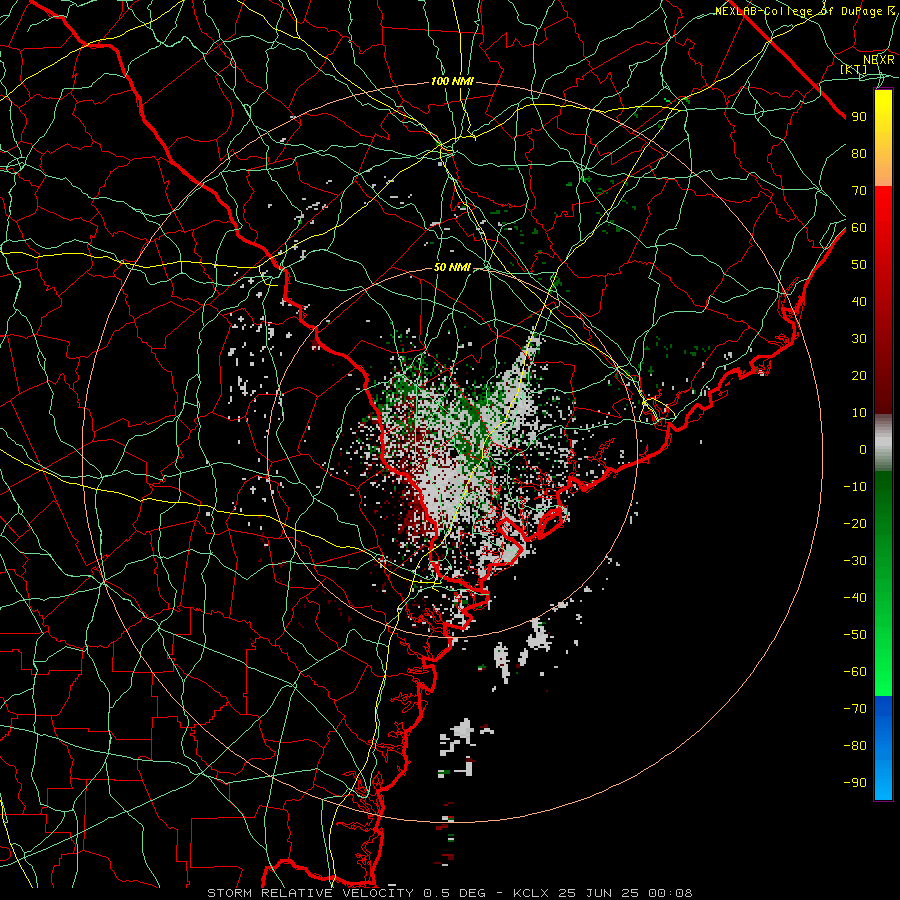
Task: Click the -70 value on velocity scale
Action: pyautogui.click(x=855, y=709)
